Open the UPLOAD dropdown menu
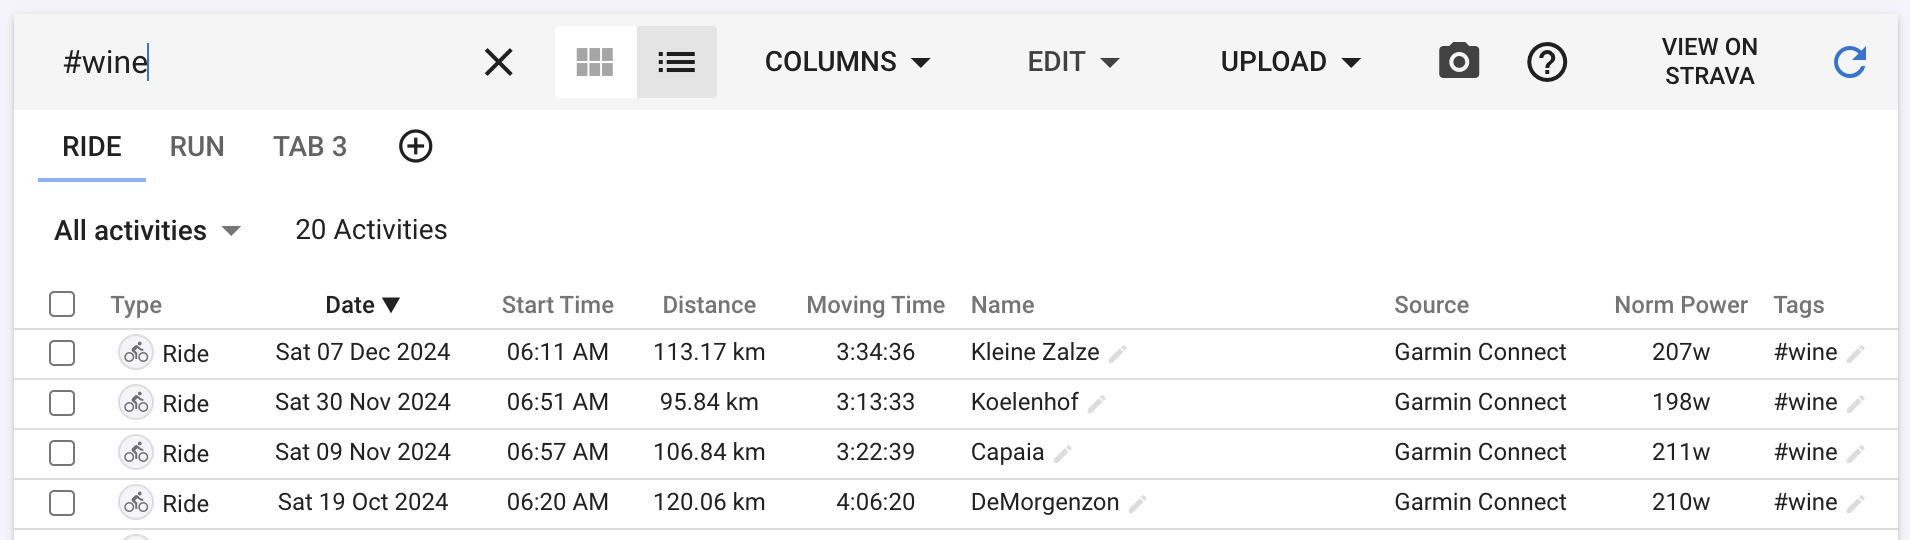 [x=1290, y=62]
